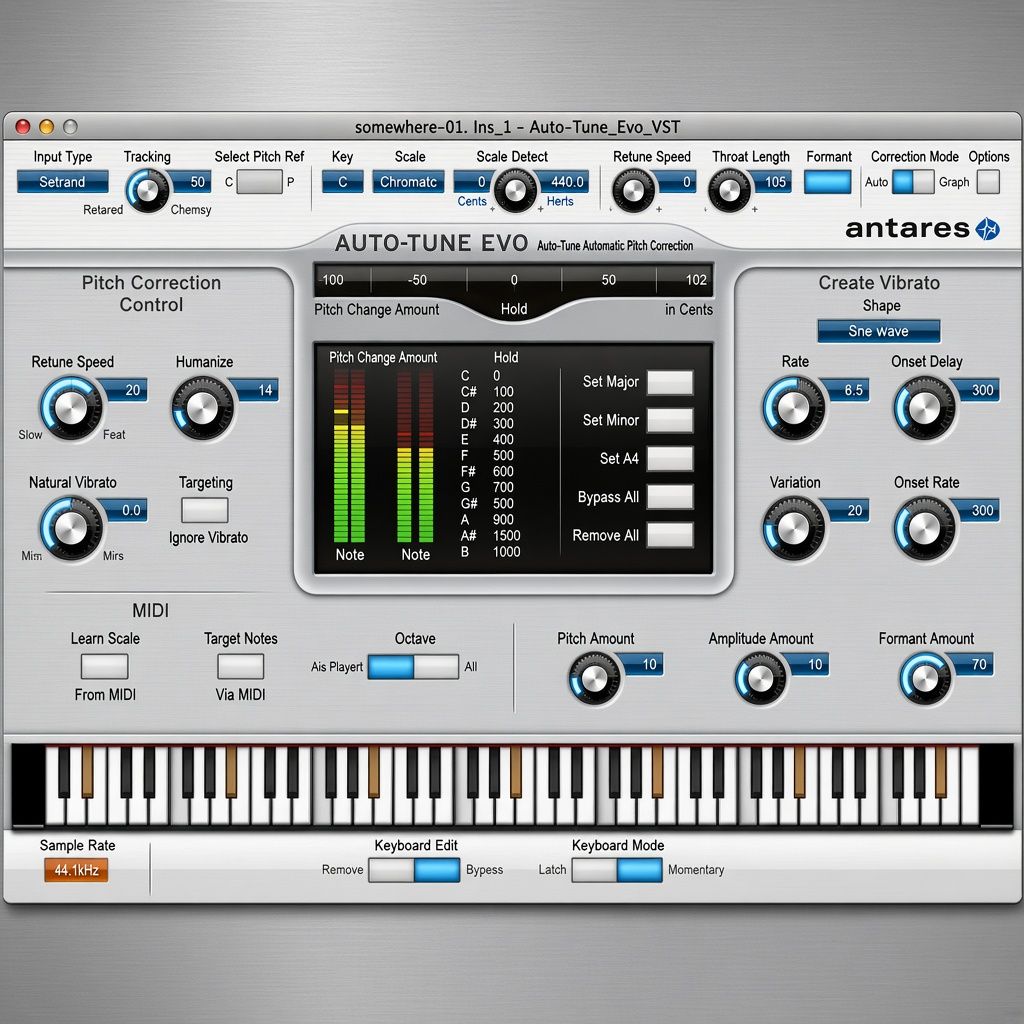
Task: Toggle the Formant button
Action: (x=827, y=182)
